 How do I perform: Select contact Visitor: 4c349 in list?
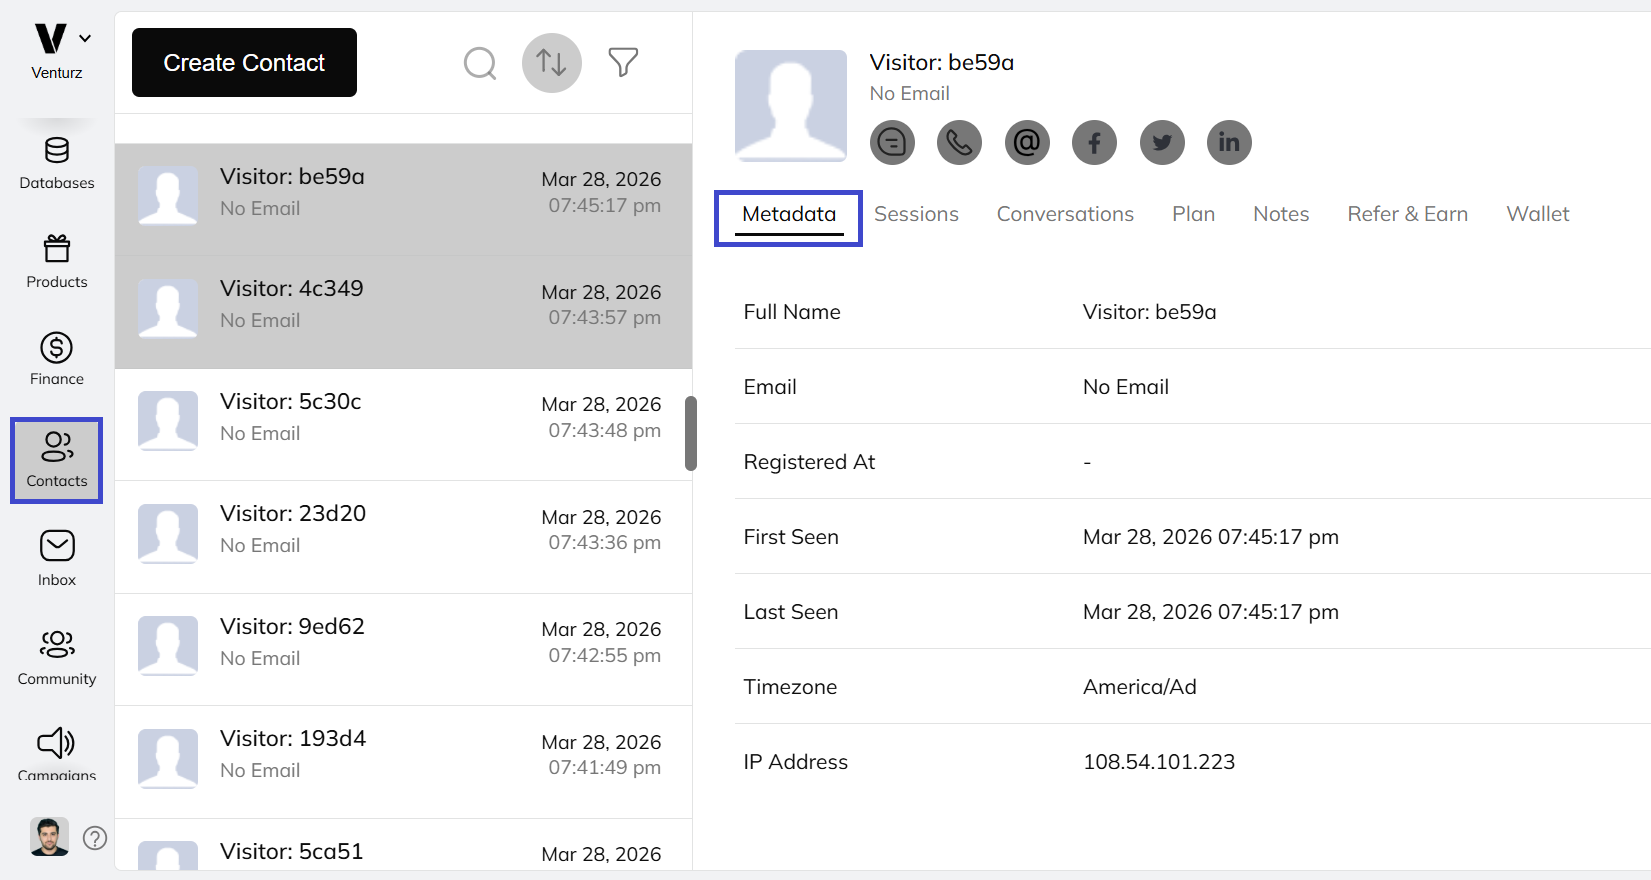click(403, 312)
